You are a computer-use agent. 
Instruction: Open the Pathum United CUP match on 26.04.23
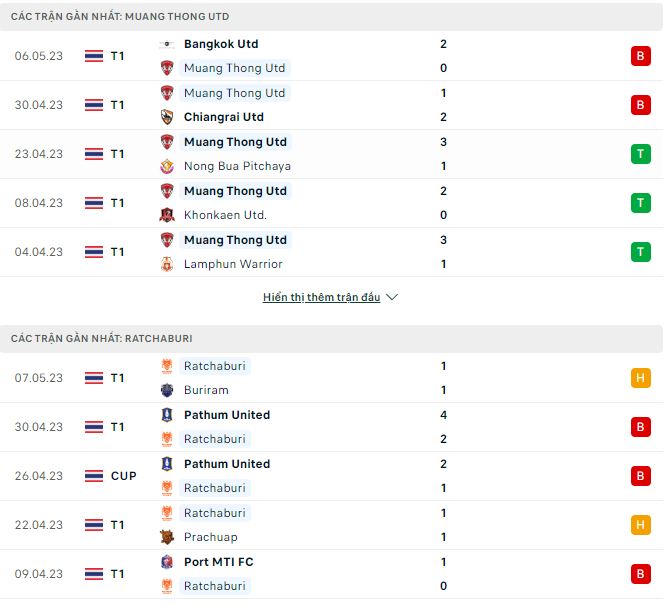tap(228, 464)
